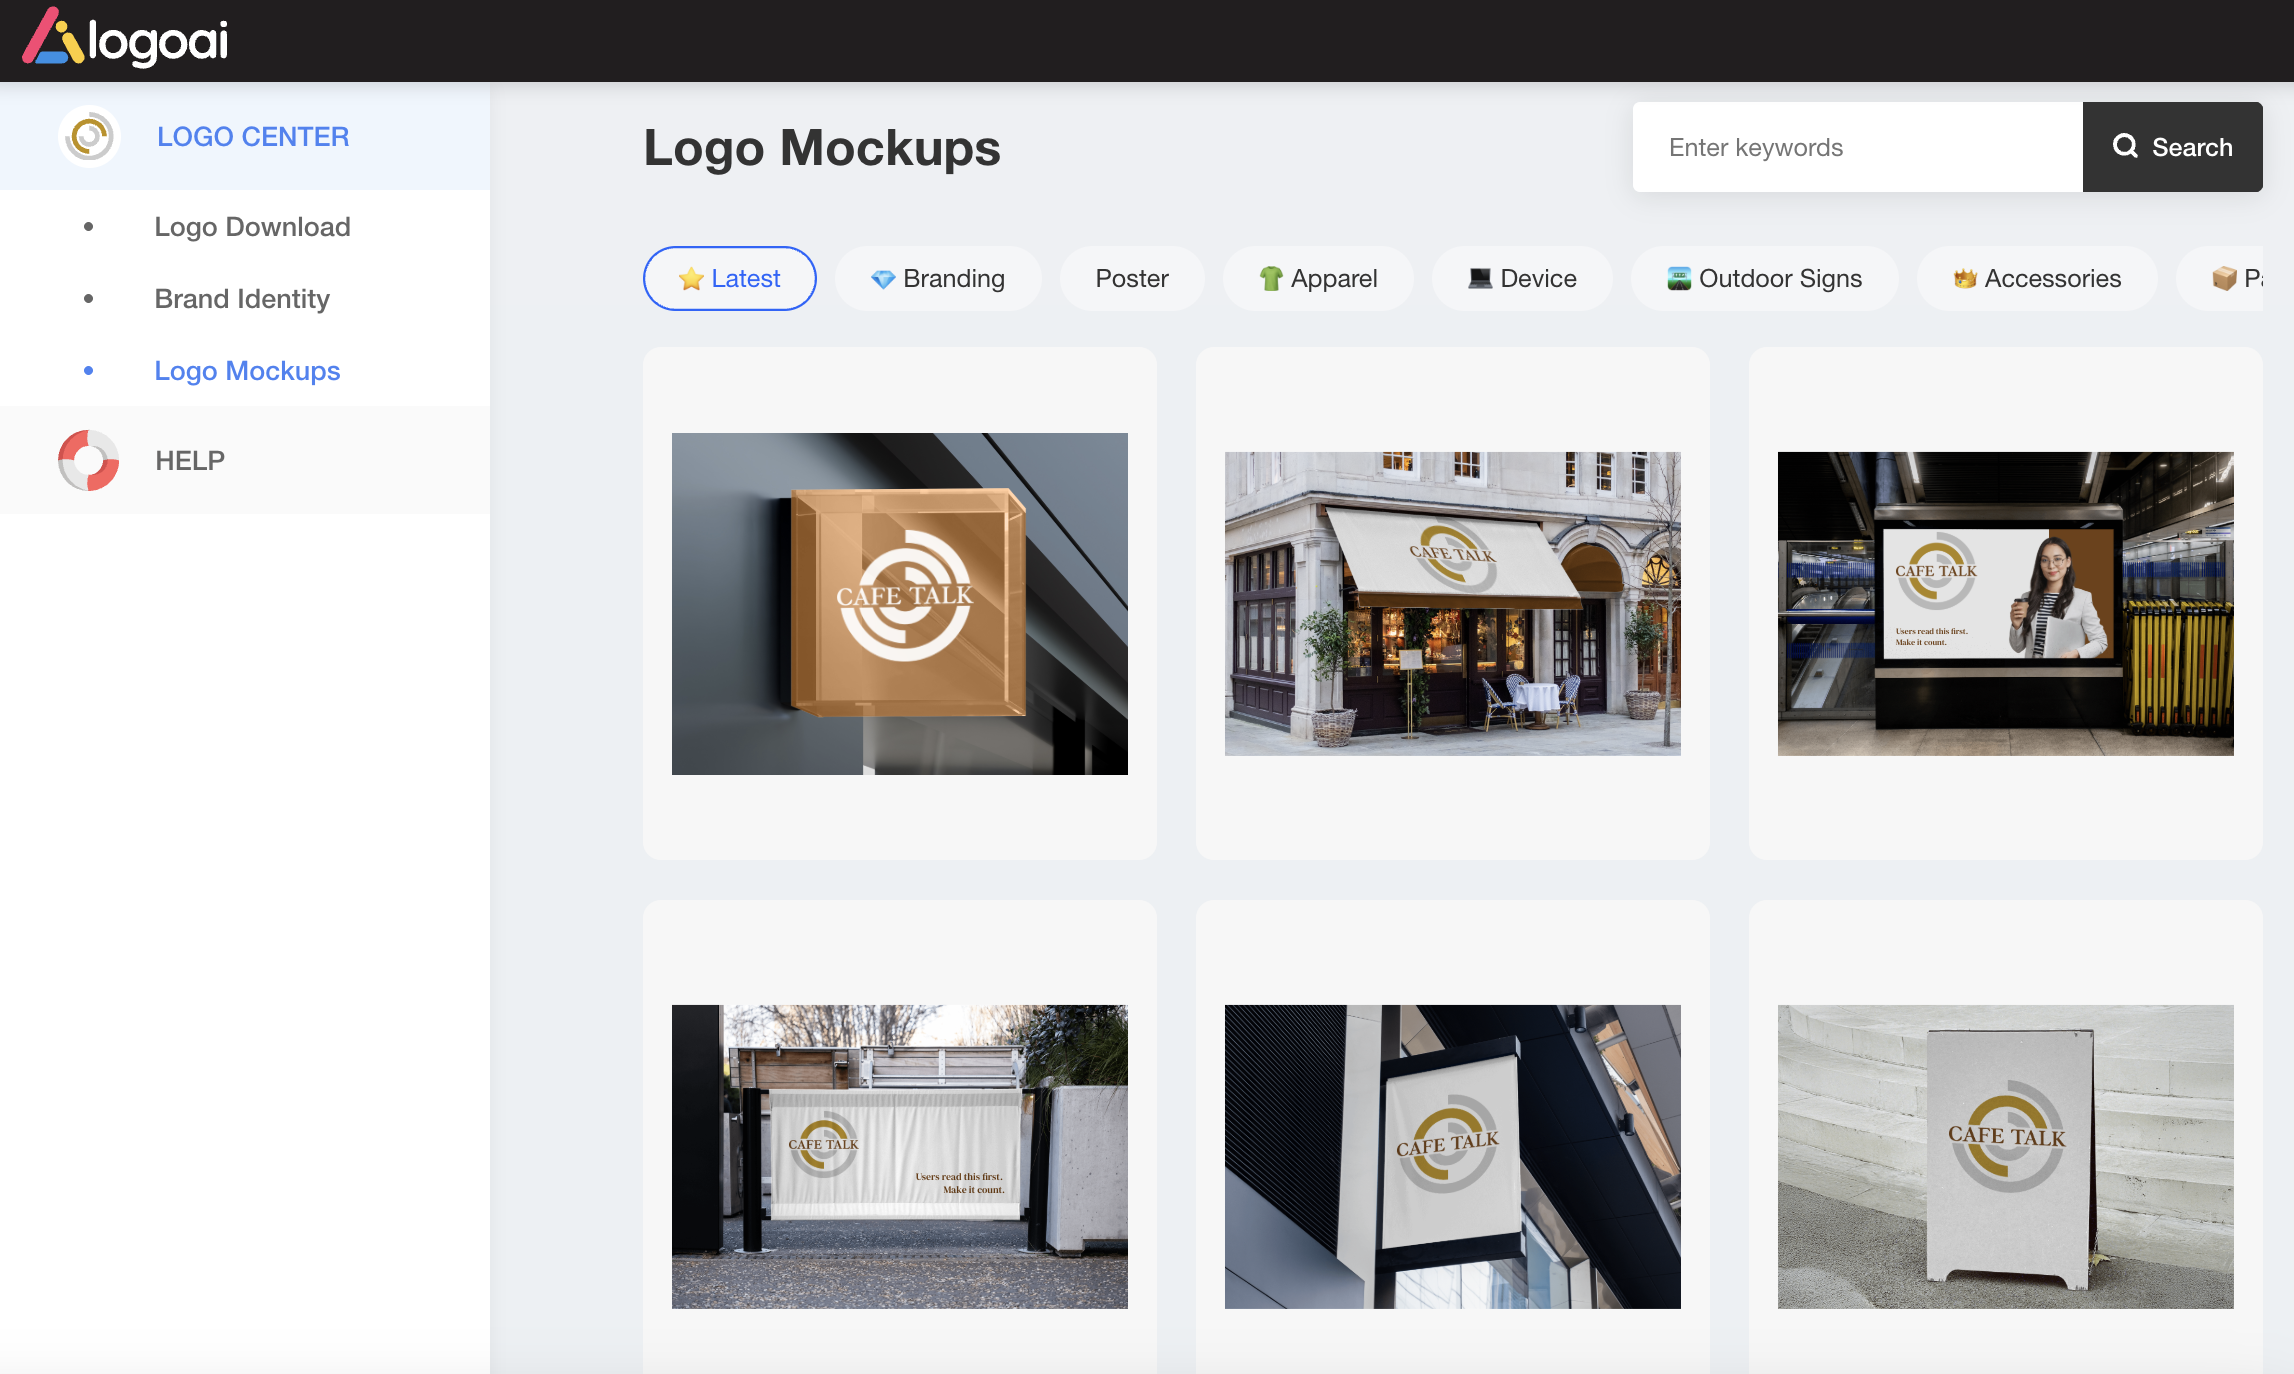Click the Help lifebuoy icon
The width and height of the screenshot is (2294, 1374).
(x=89, y=460)
